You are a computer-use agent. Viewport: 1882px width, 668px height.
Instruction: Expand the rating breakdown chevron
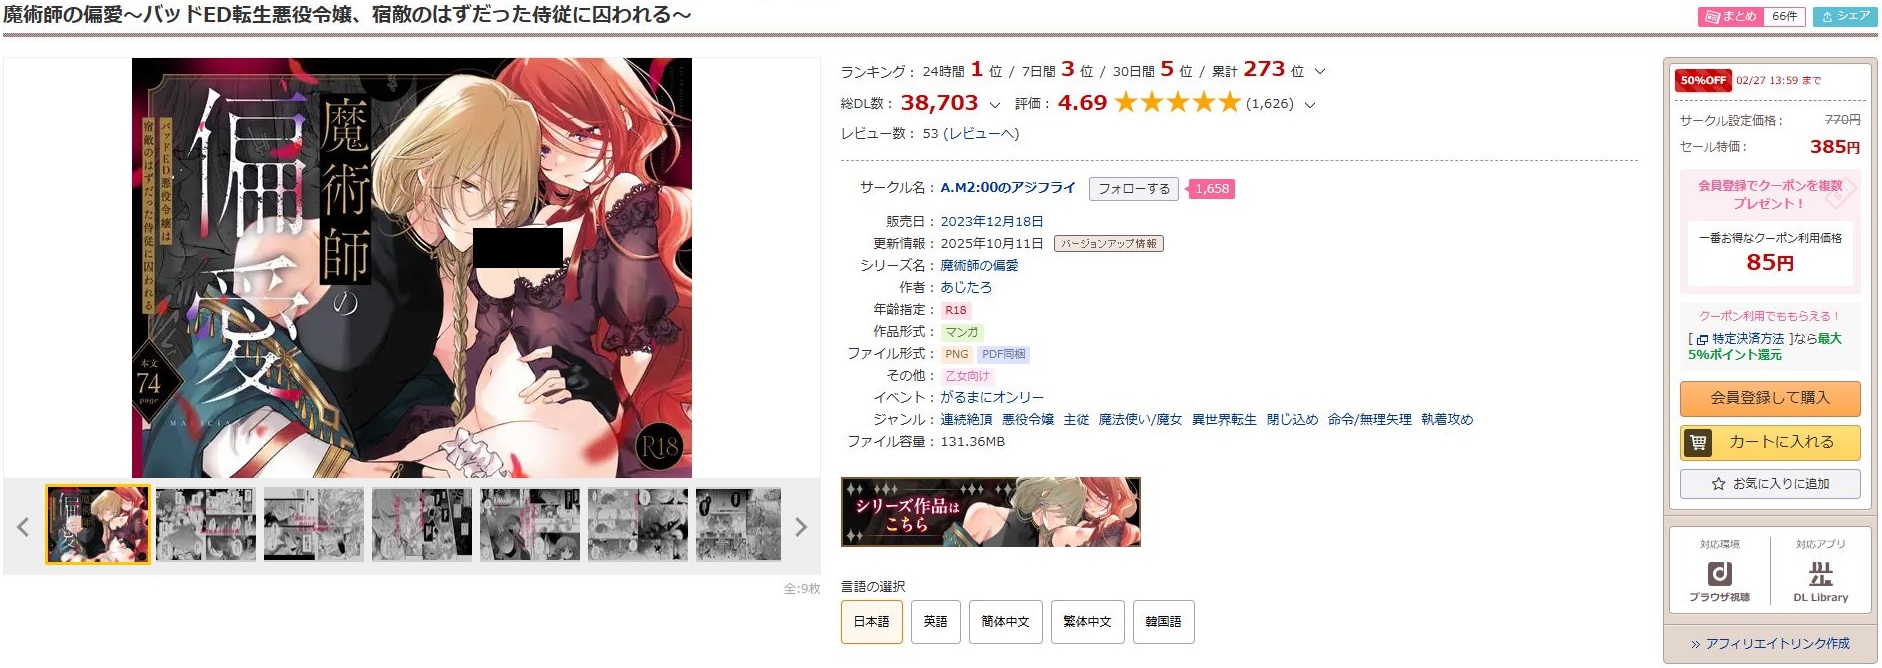click(1310, 104)
